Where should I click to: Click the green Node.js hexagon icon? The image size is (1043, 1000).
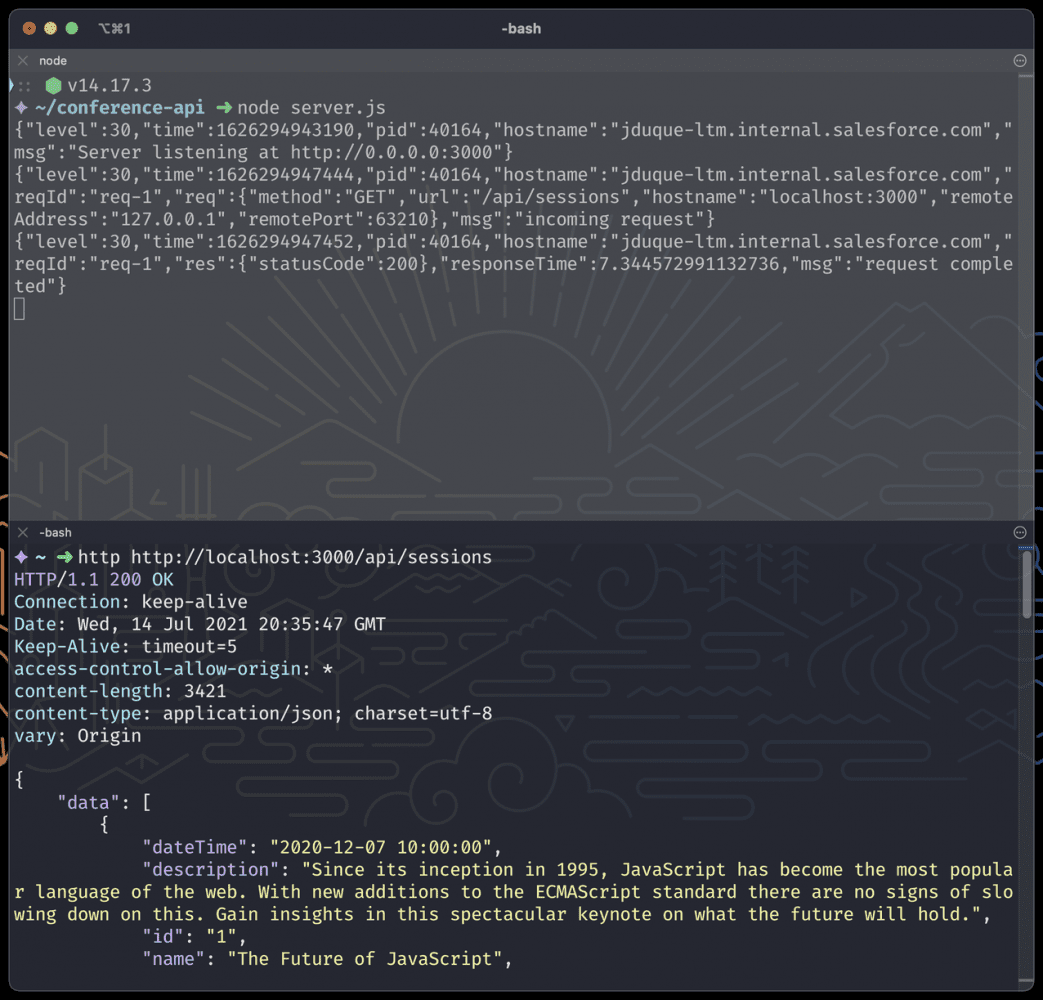click(53, 86)
